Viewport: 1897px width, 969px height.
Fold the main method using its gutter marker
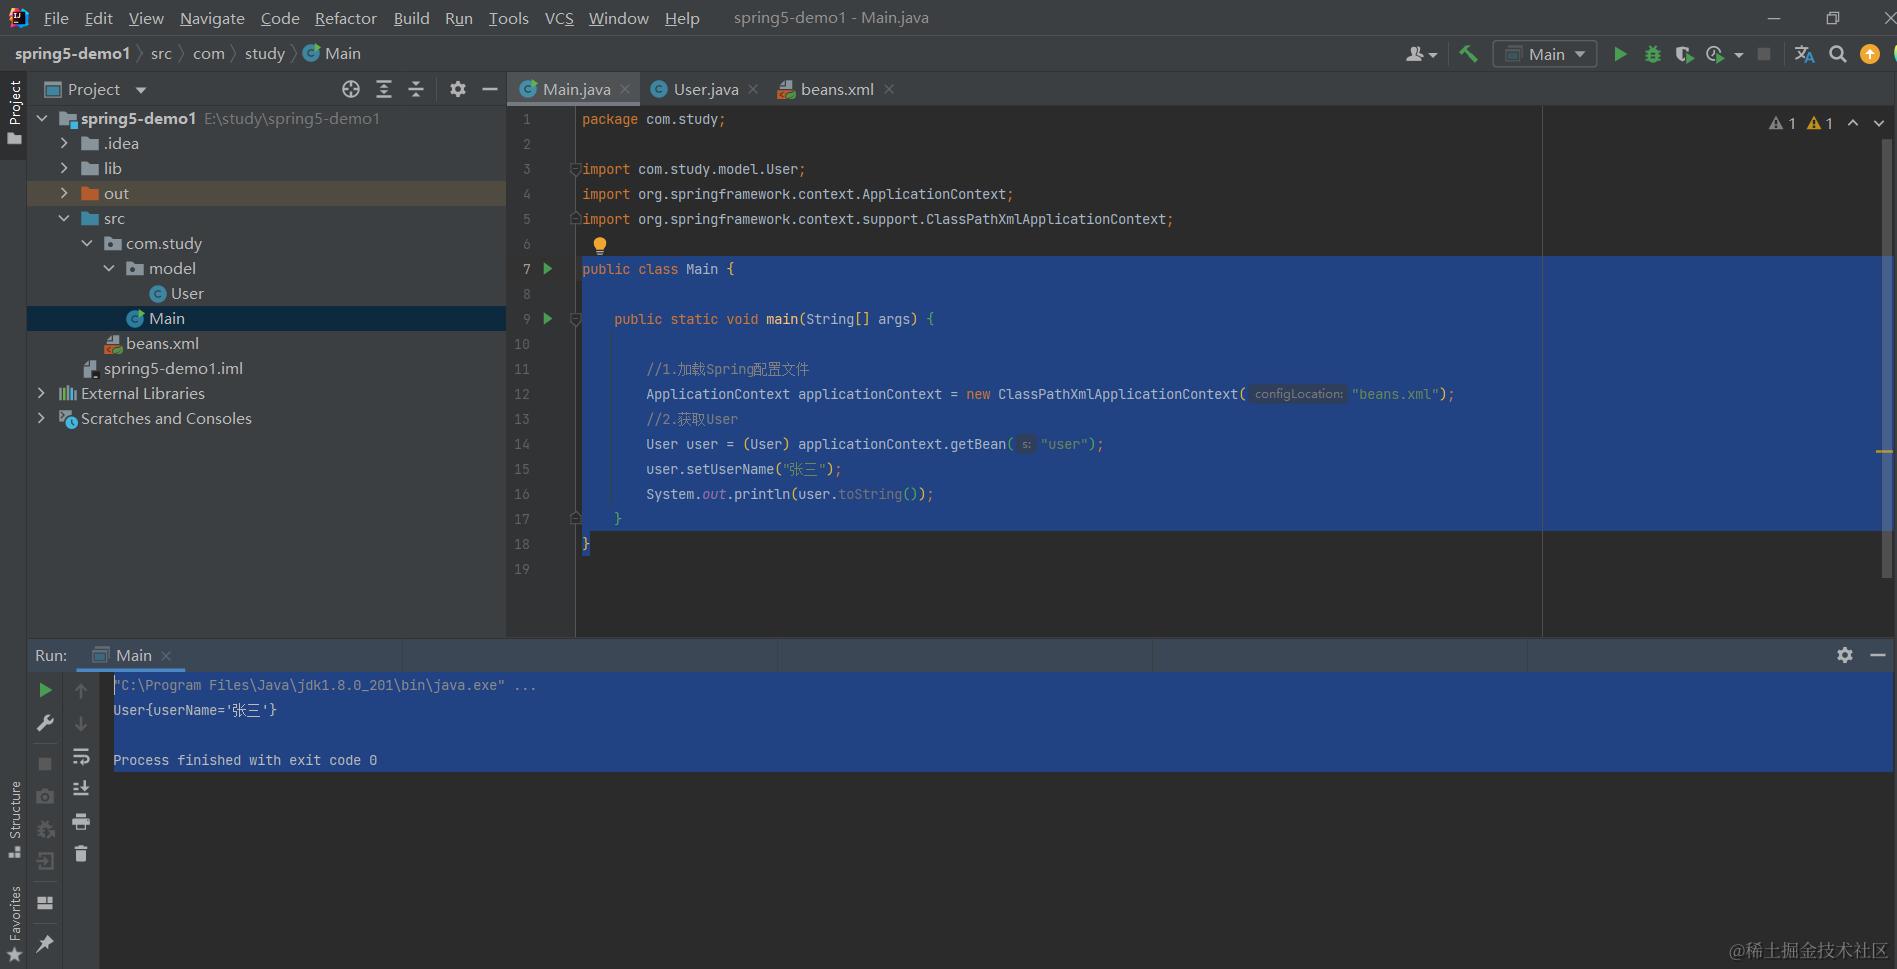[575, 319]
